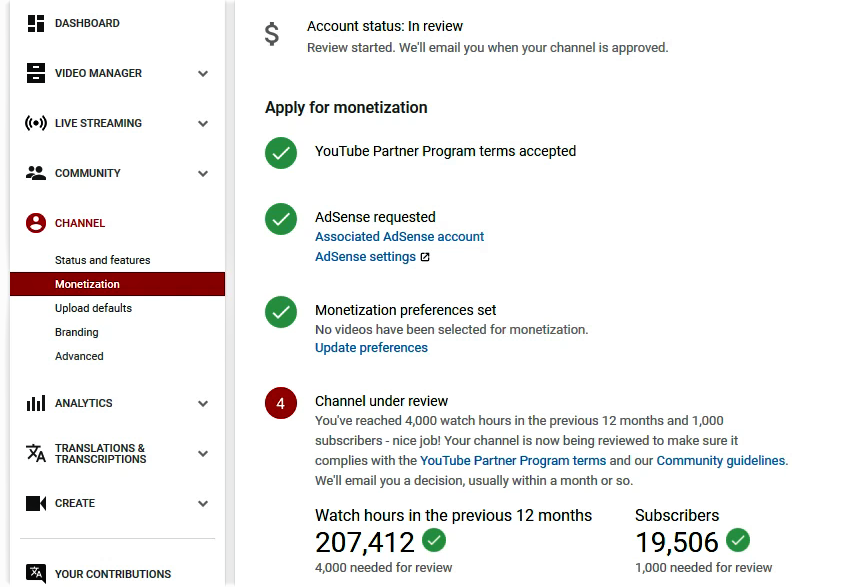This screenshot has width=847, height=587.
Task: Click the Create camera icon
Action: [x=36, y=503]
